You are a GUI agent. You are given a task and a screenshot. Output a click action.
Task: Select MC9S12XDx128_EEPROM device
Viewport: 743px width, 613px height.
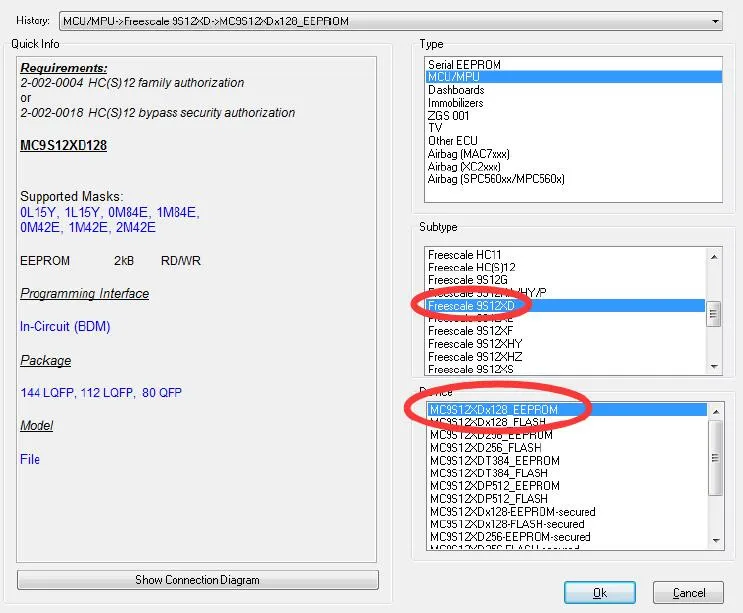(x=567, y=409)
